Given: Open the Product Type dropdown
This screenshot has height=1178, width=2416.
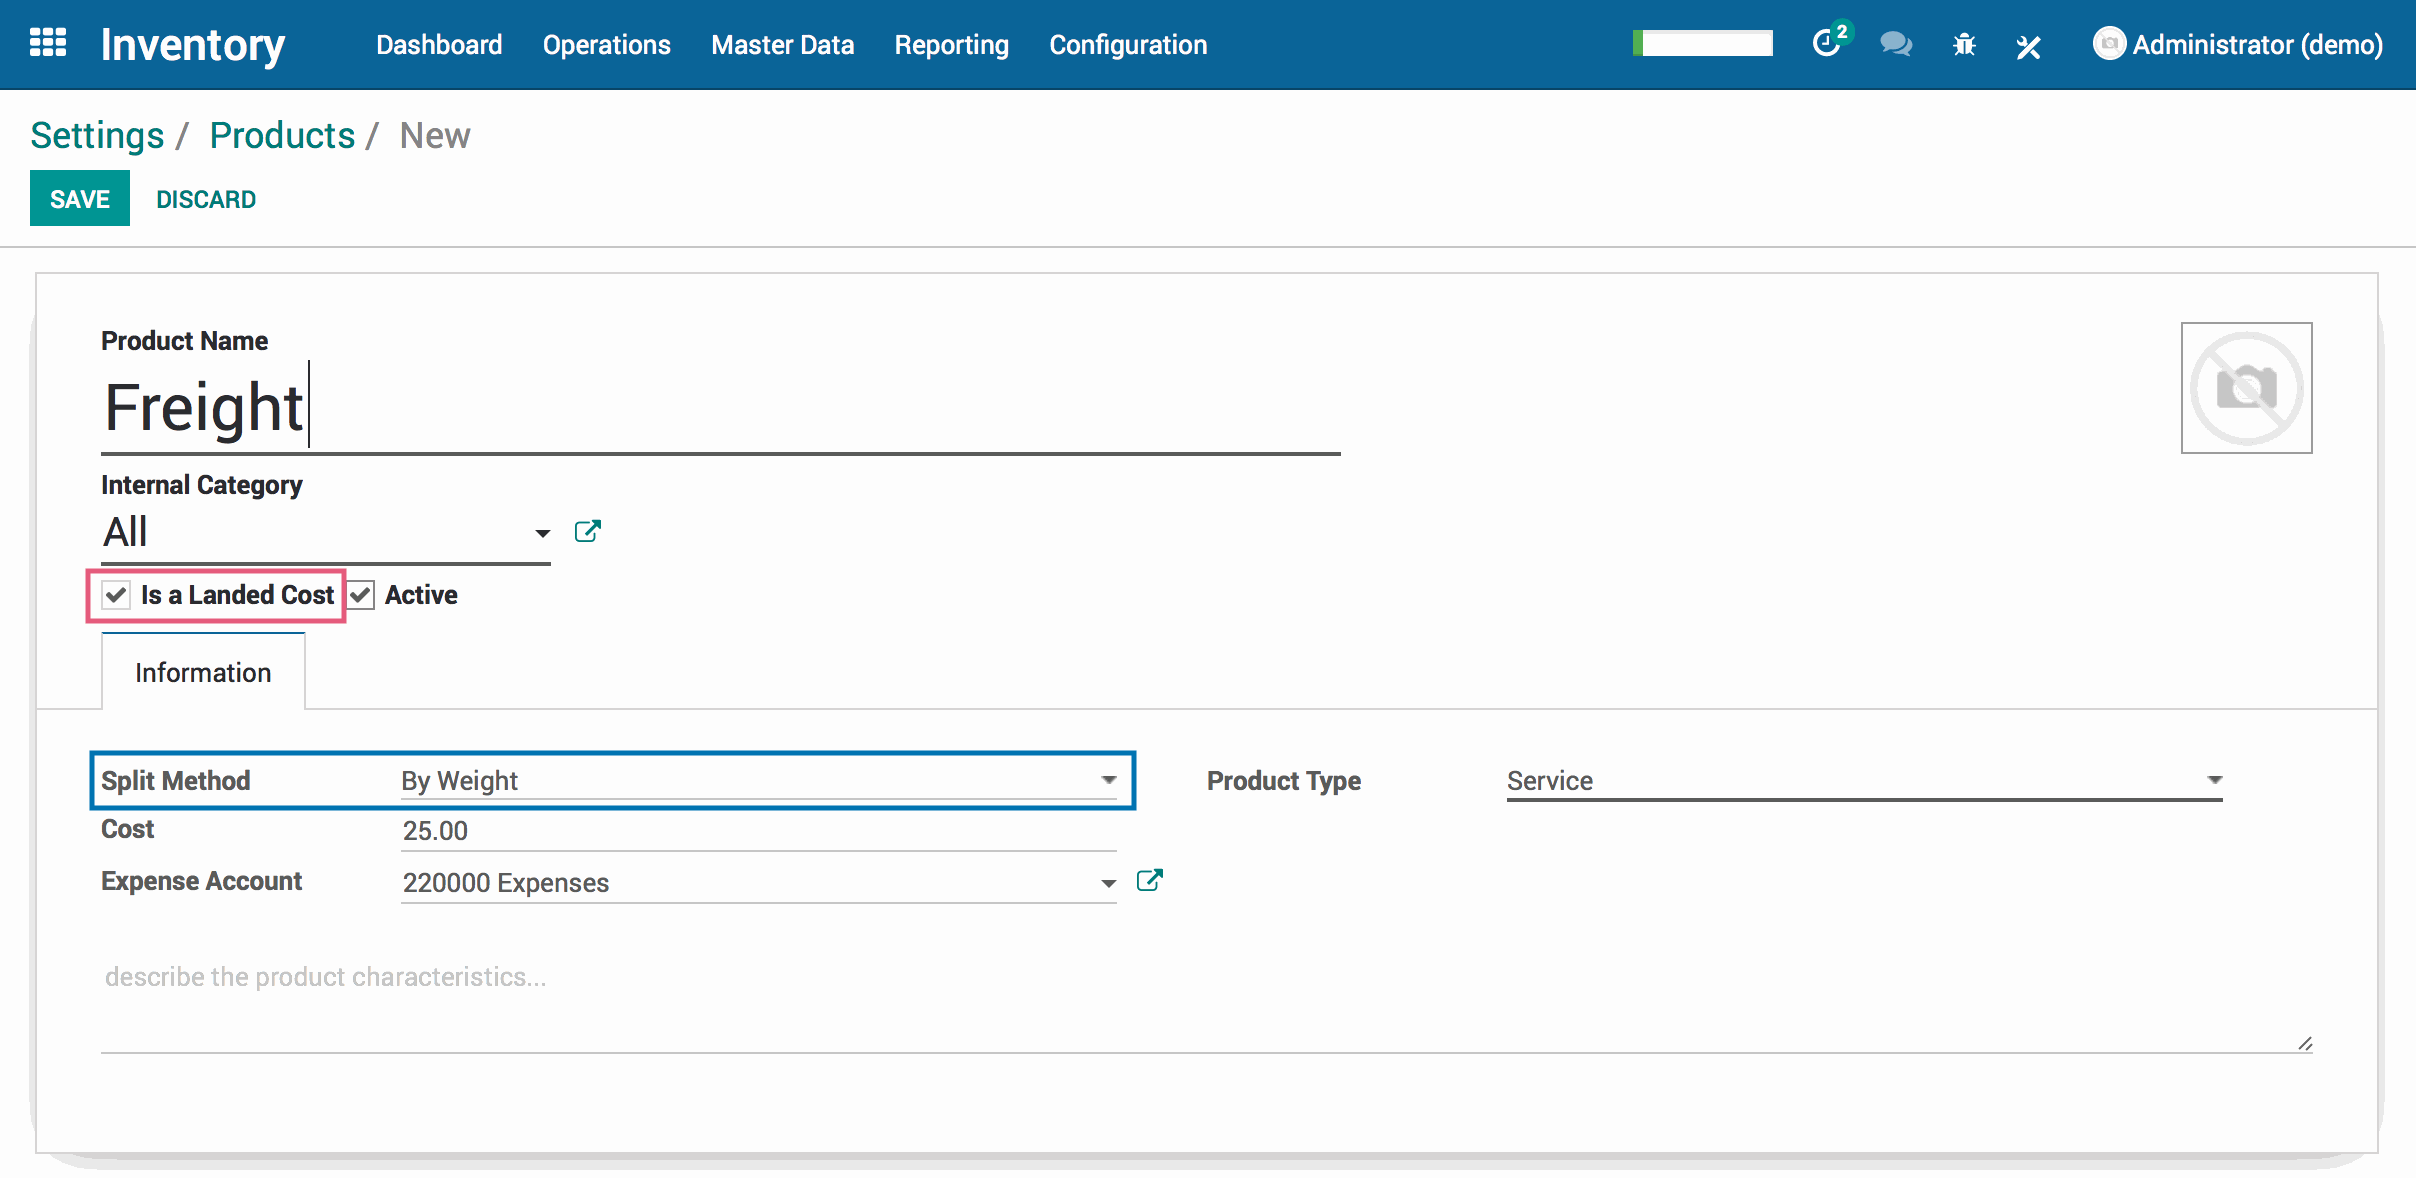Looking at the screenshot, I should tap(1864, 781).
